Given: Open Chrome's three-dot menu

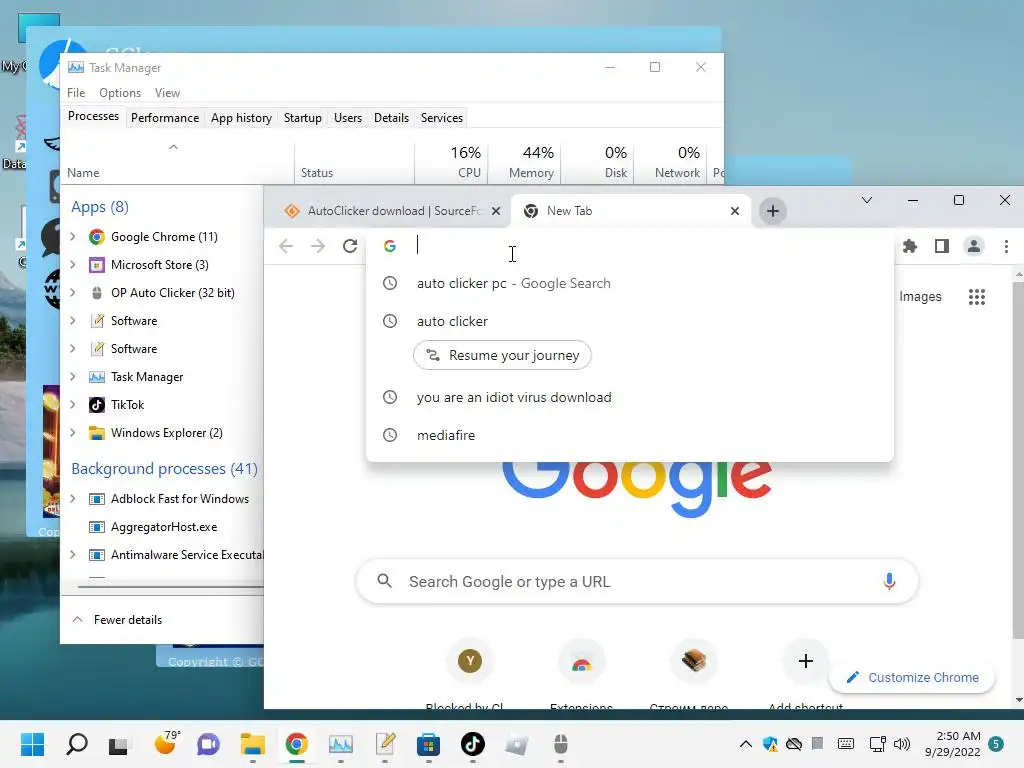Looking at the screenshot, I should tap(1006, 246).
